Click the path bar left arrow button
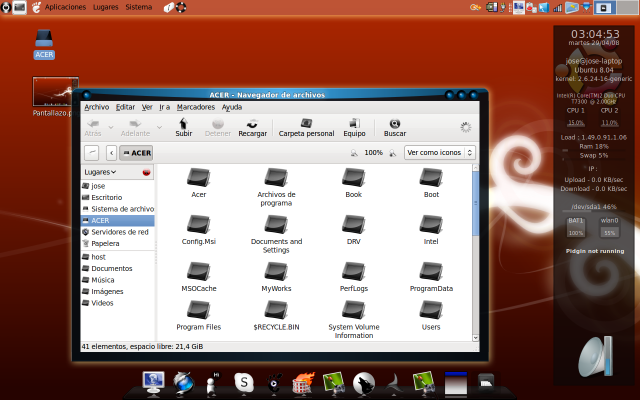 [111, 153]
